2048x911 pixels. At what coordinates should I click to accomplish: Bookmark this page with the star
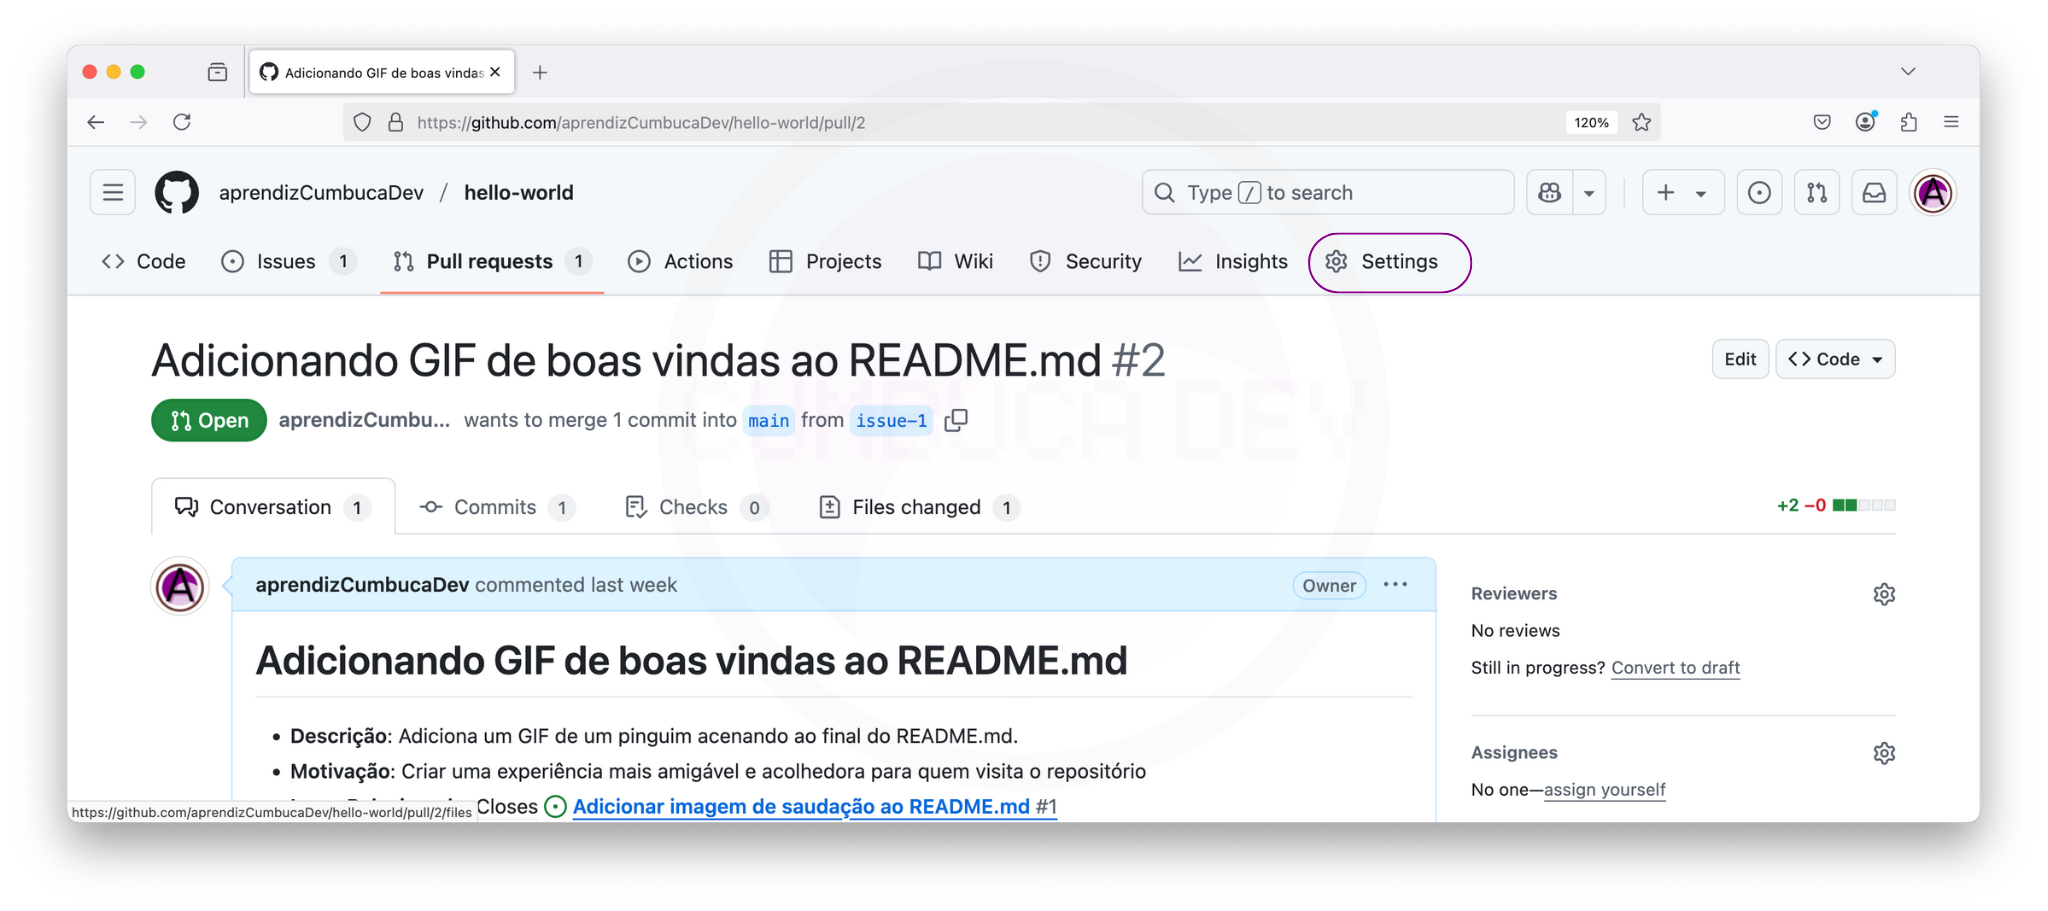1642,122
